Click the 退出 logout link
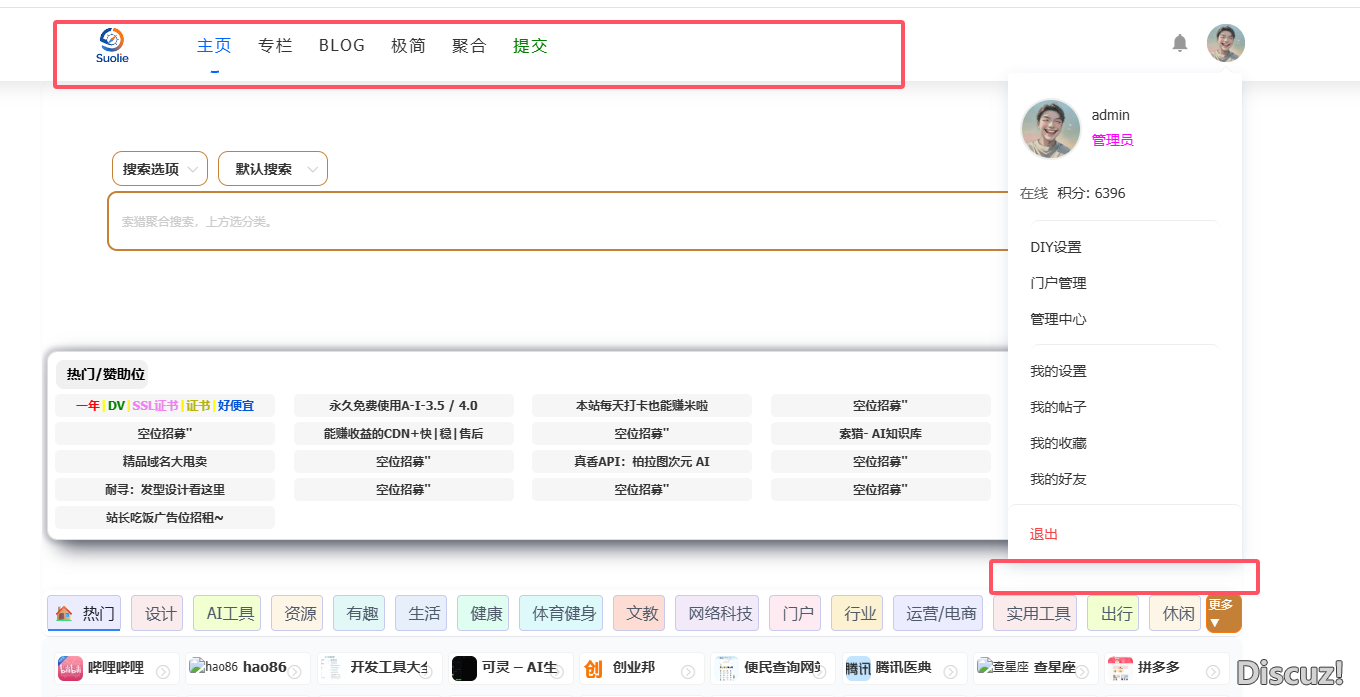The image size is (1360, 697). click(1043, 534)
